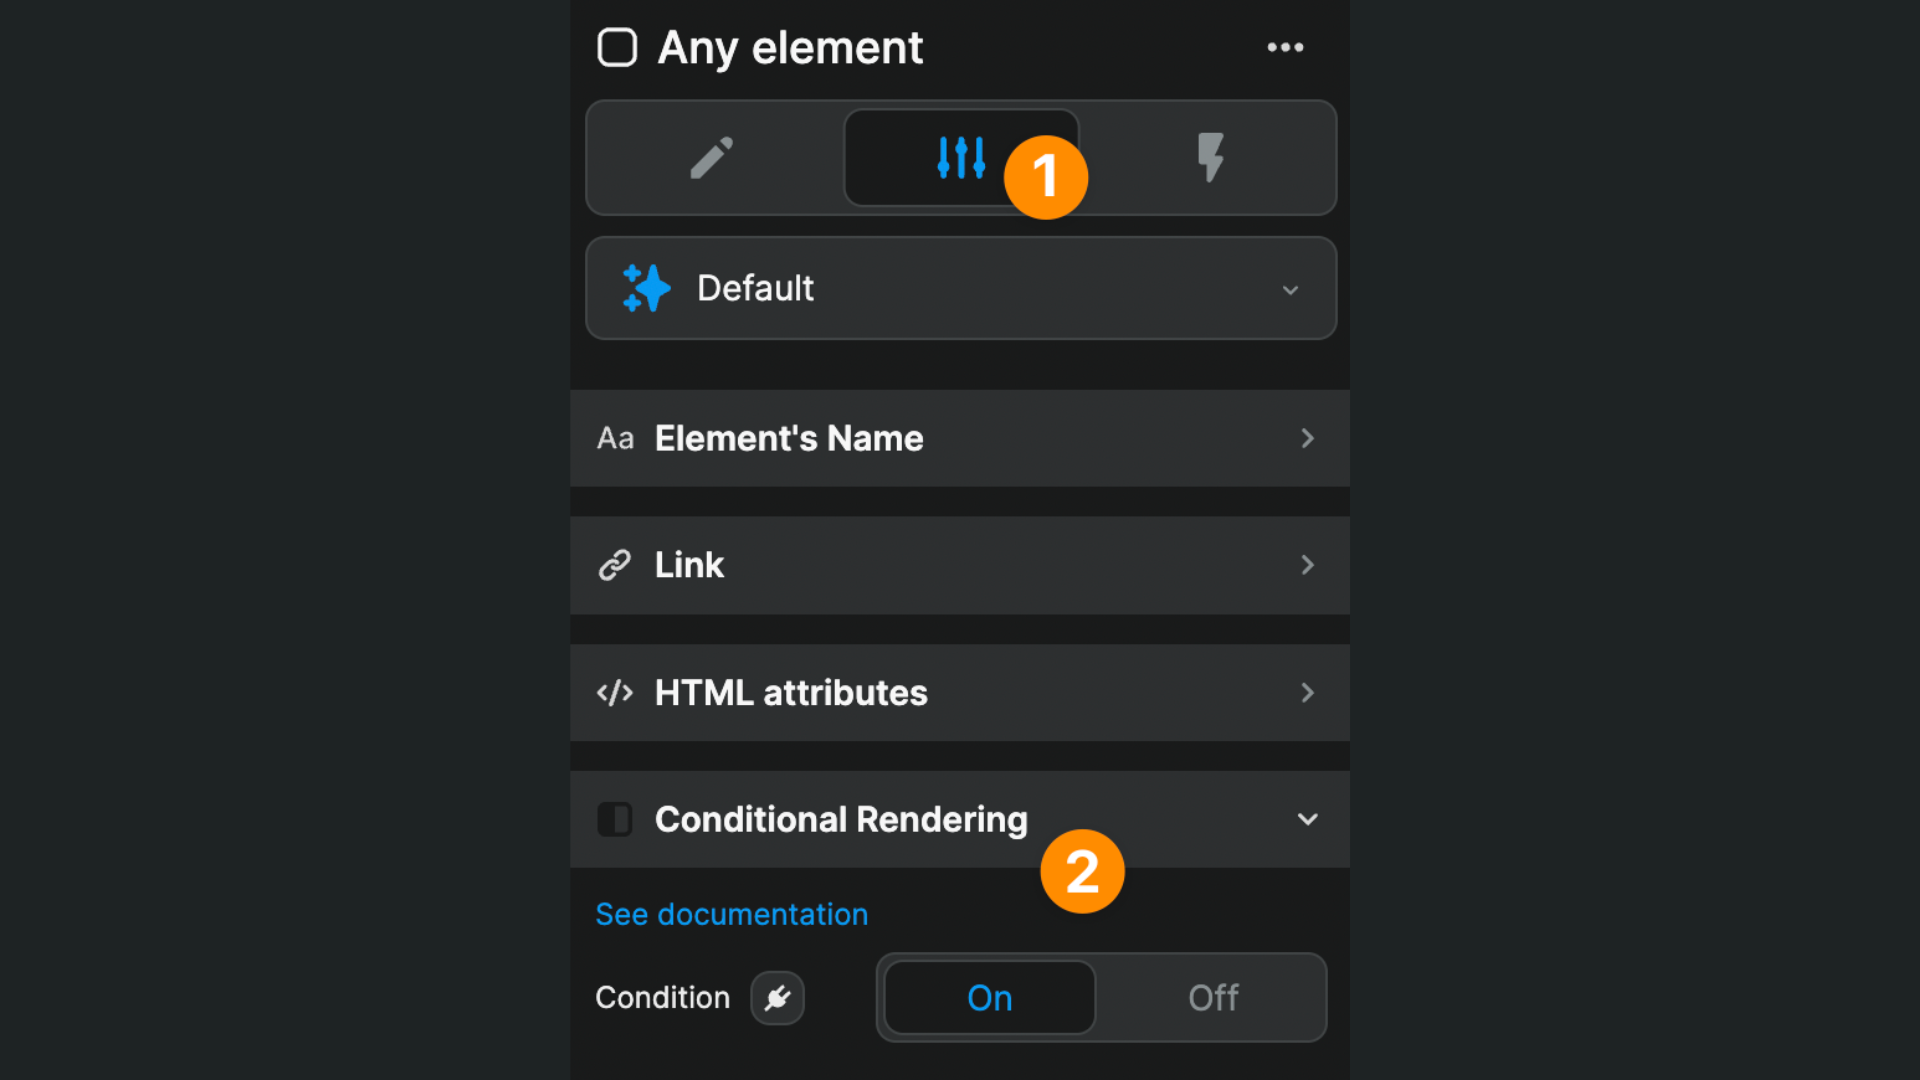Click the Aa icon next to Element's Name

614,438
